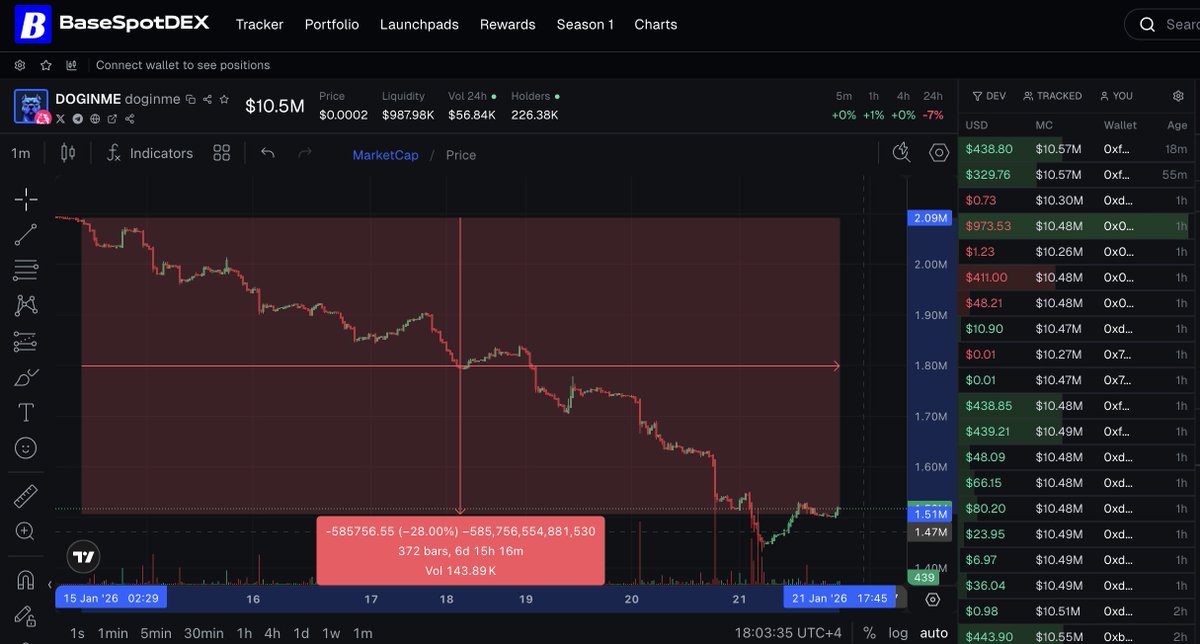Screen dimensions: 1200x644
Task: Select the Text annotation tool
Action: tap(26, 413)
